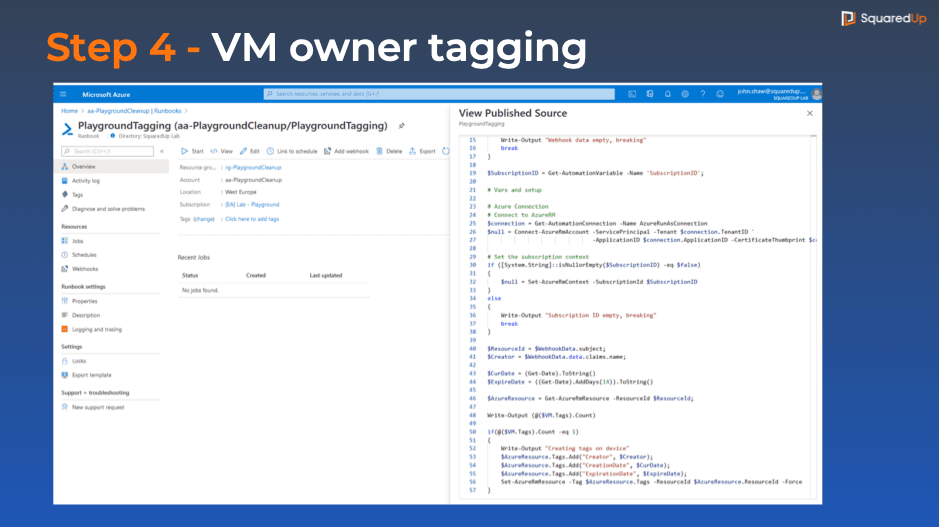Click the source code vertical scrollbar
939x527 pixels.
[813, 316]
